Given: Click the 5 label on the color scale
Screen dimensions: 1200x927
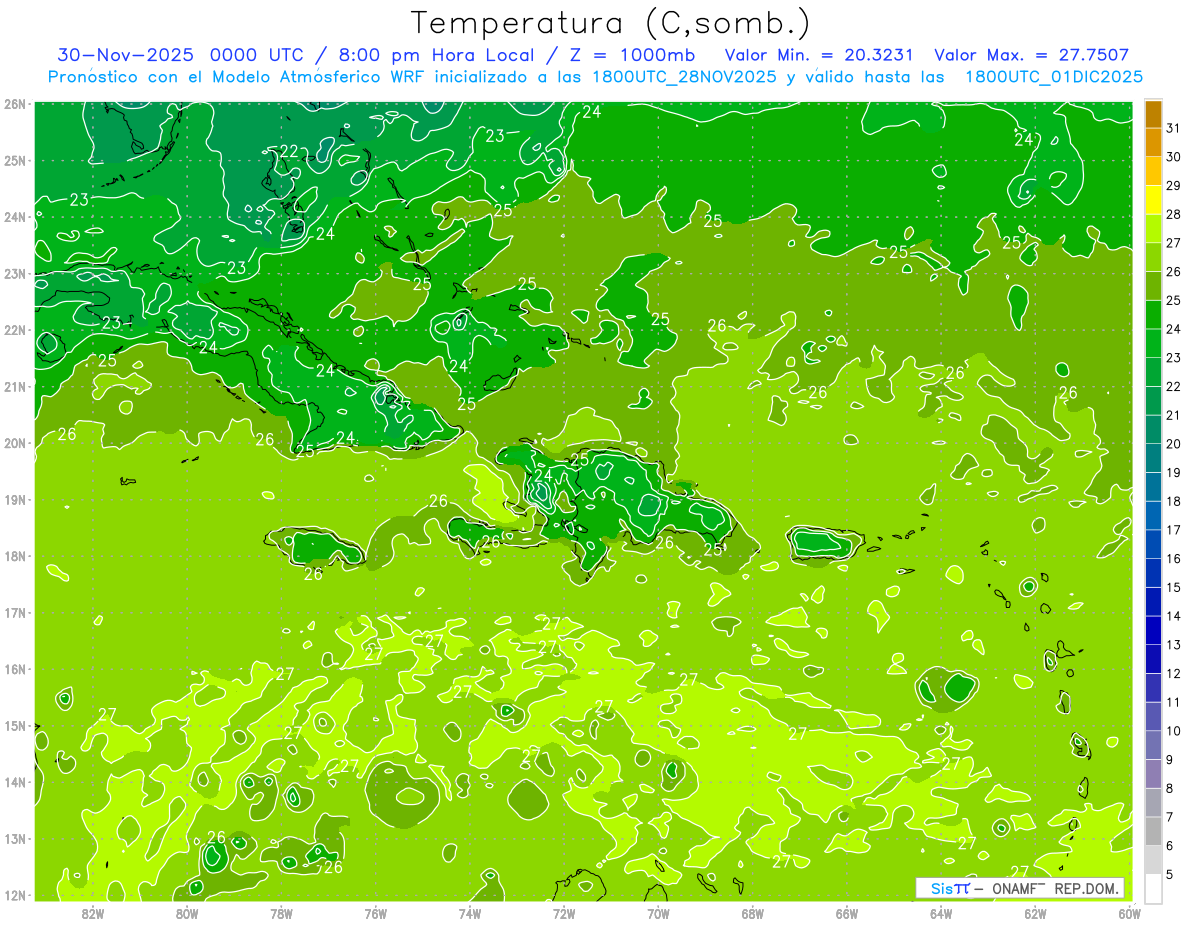Looking at the screenshot, I should [x=1169, y=874].
